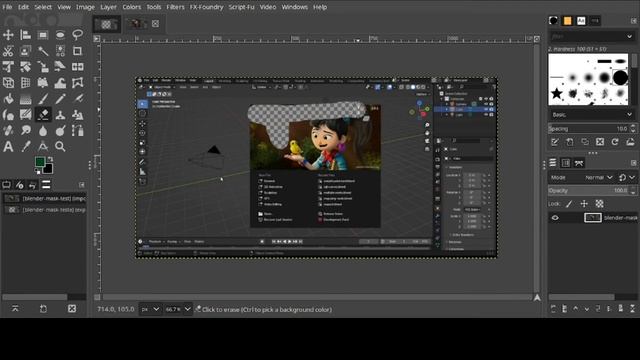Select the Free Select lasso tool
The height and width of the screenshot is (360, 640).
(78, 35)
